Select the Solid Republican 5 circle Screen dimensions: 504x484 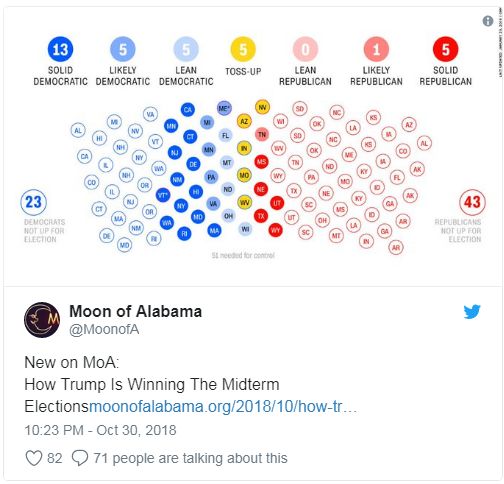pyautogui.click(x=445, y=49)
